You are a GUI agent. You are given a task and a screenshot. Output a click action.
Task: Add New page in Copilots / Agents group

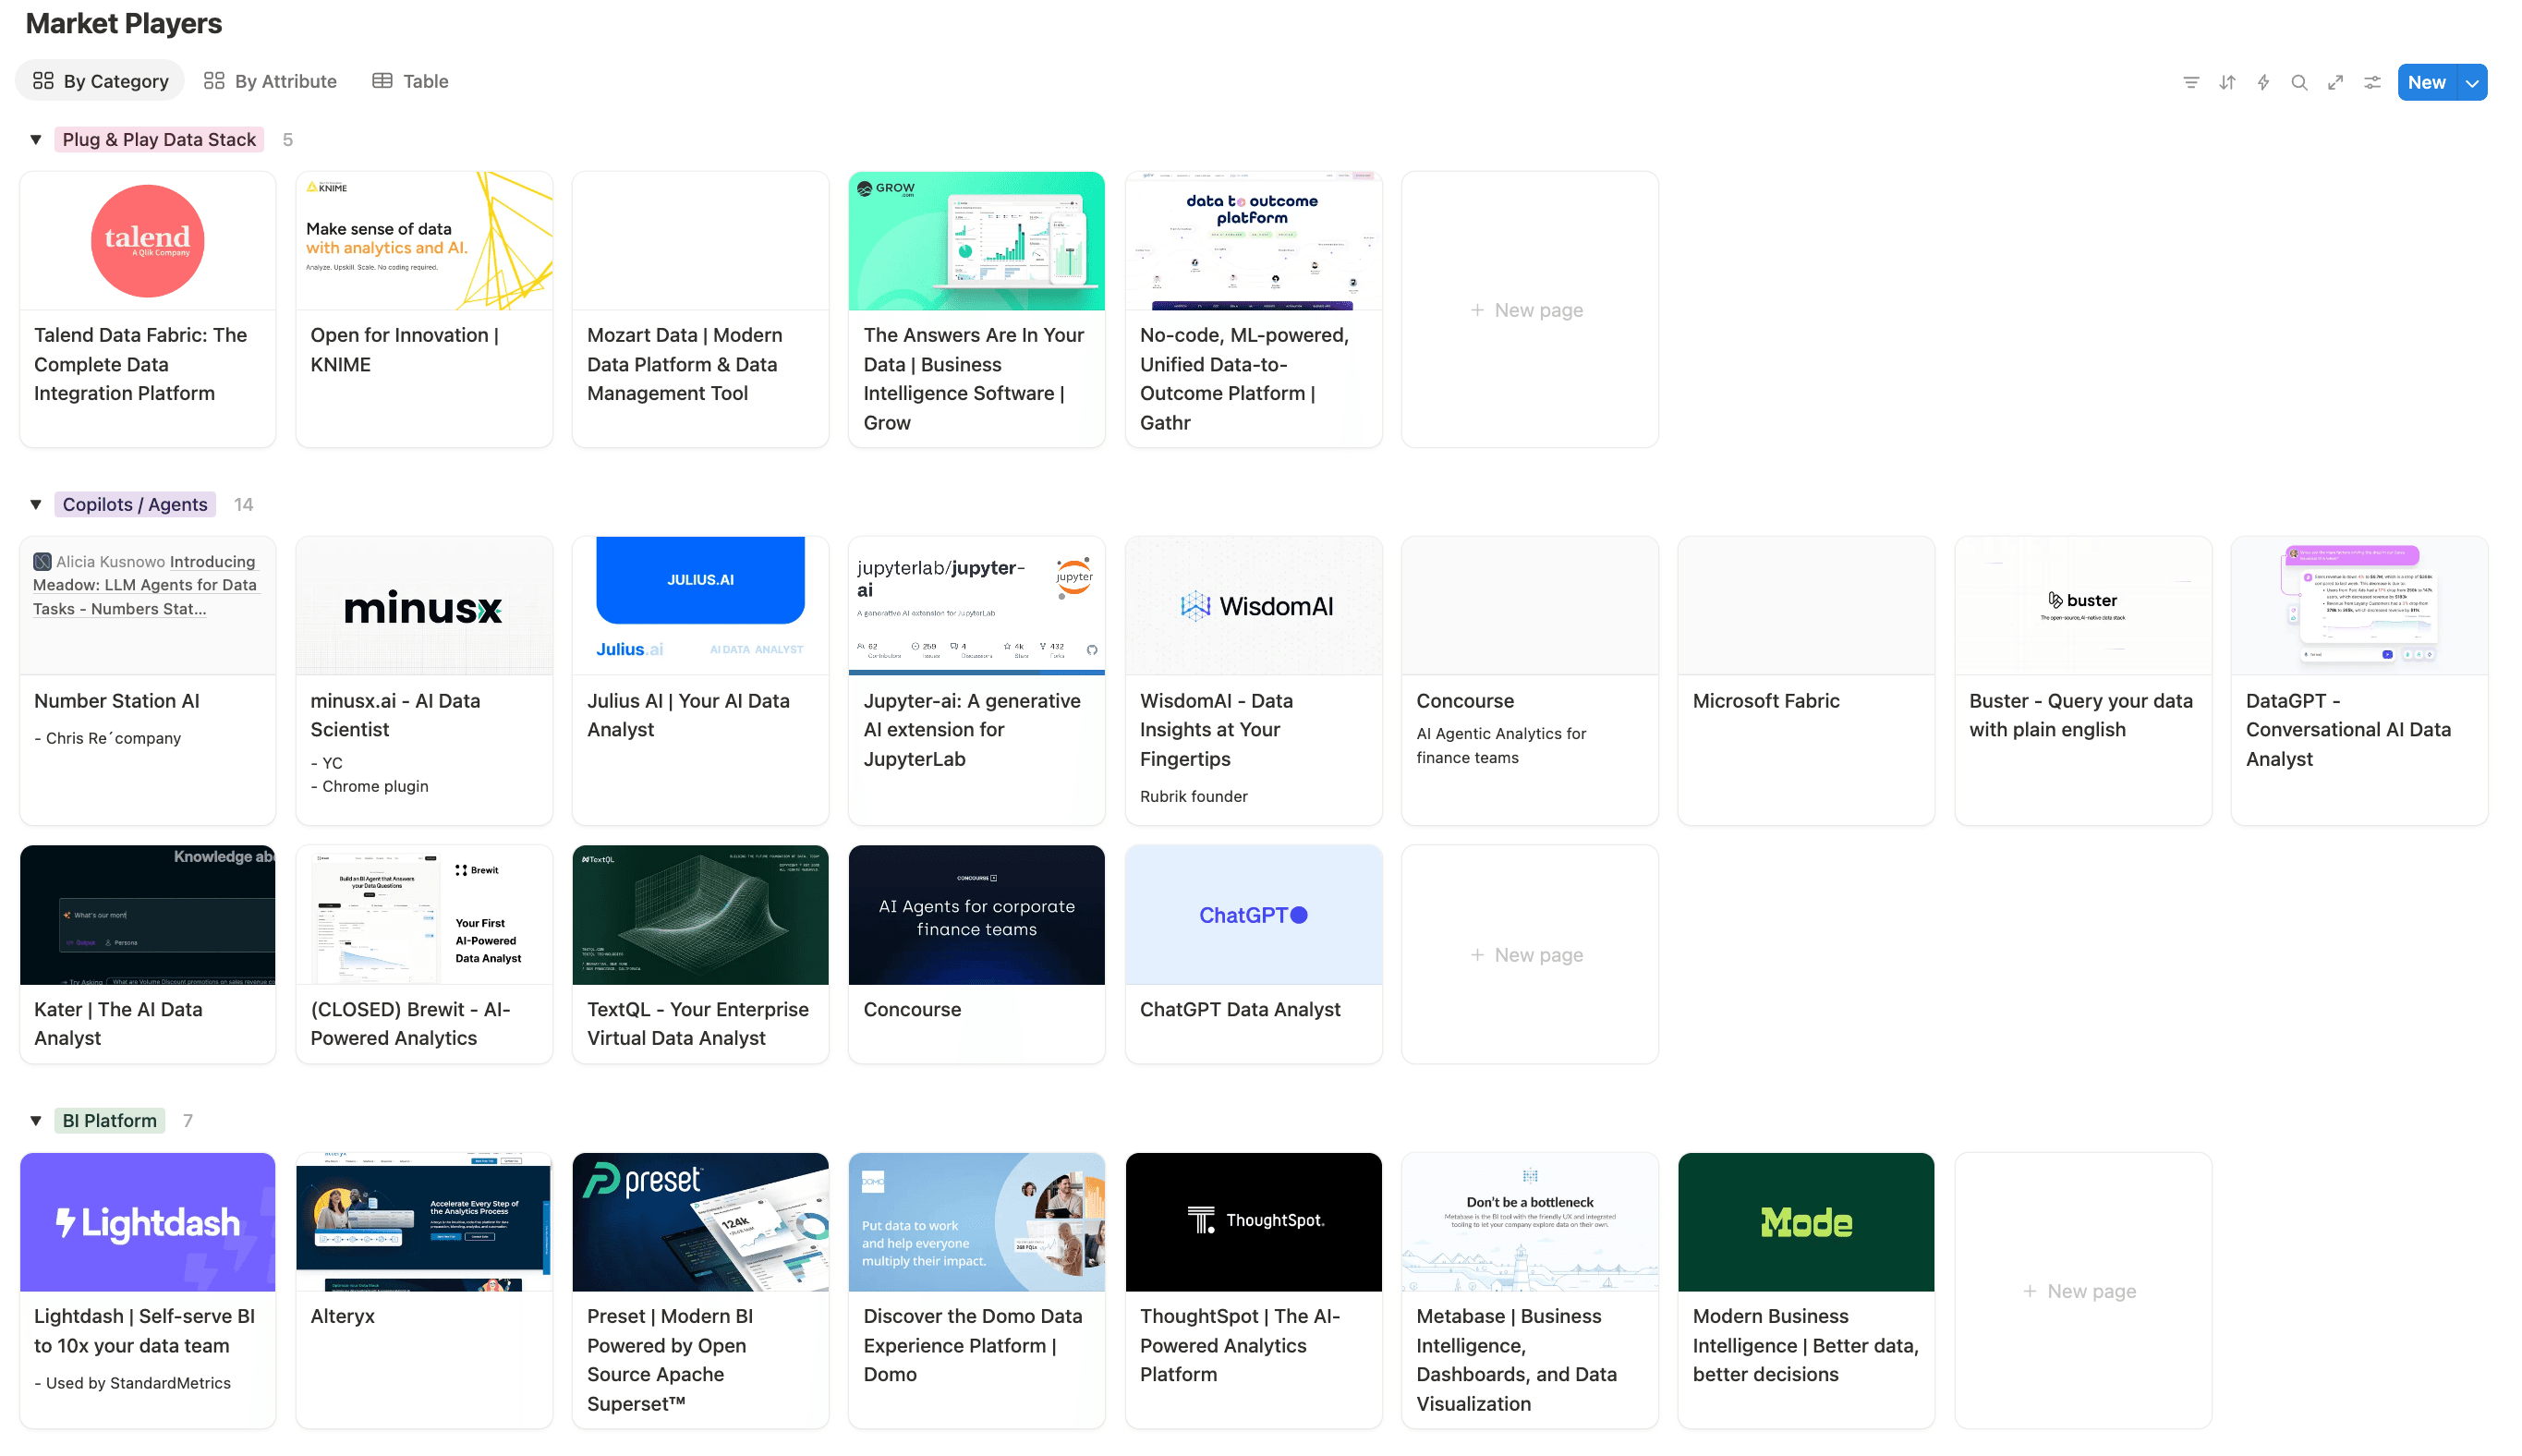click(1529, 955)
